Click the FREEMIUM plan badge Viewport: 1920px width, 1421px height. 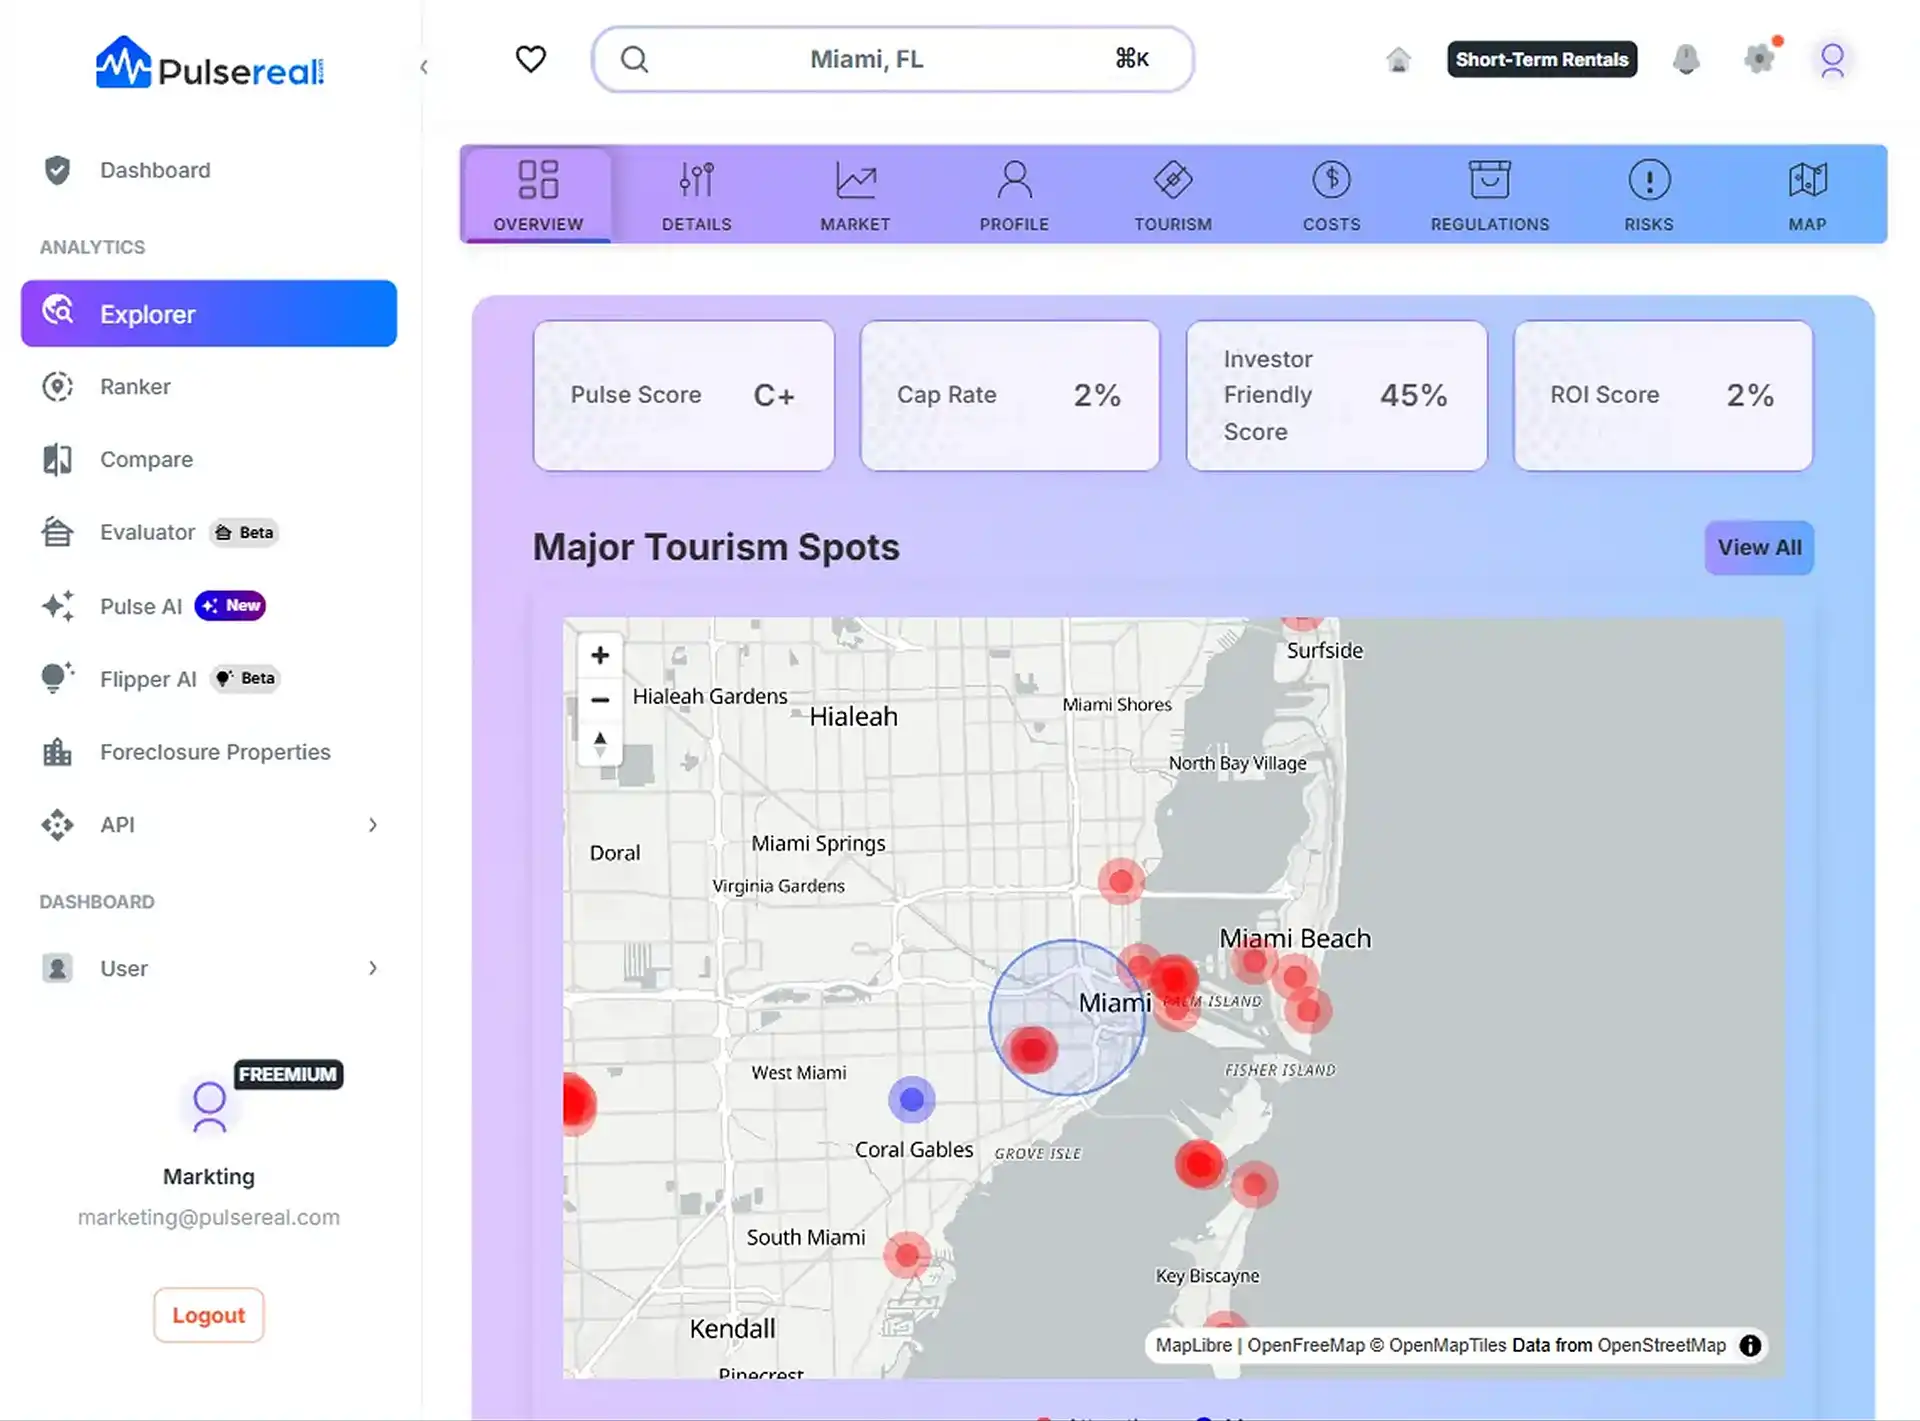288,1074
